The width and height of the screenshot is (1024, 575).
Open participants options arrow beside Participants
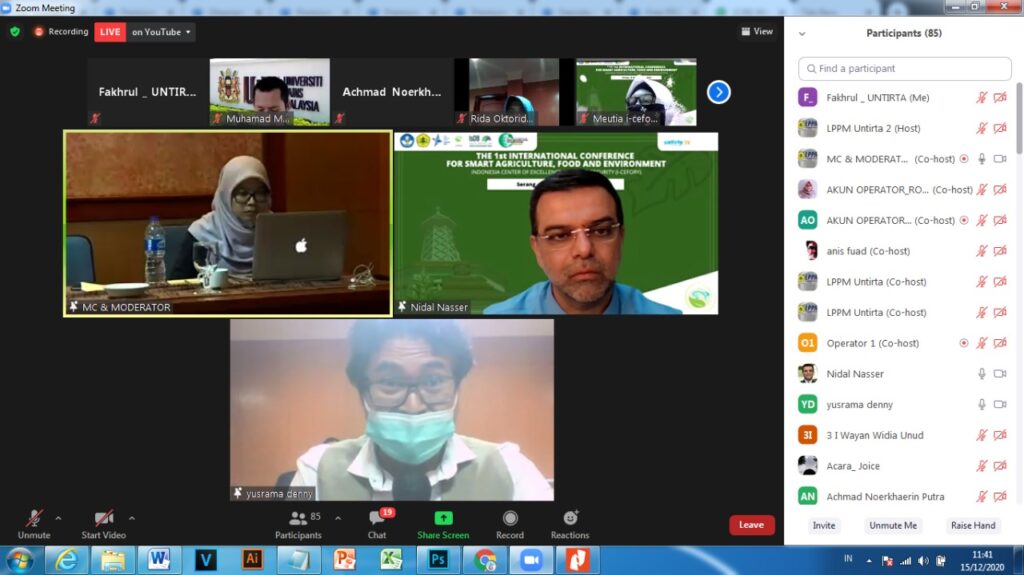[338, 518]
